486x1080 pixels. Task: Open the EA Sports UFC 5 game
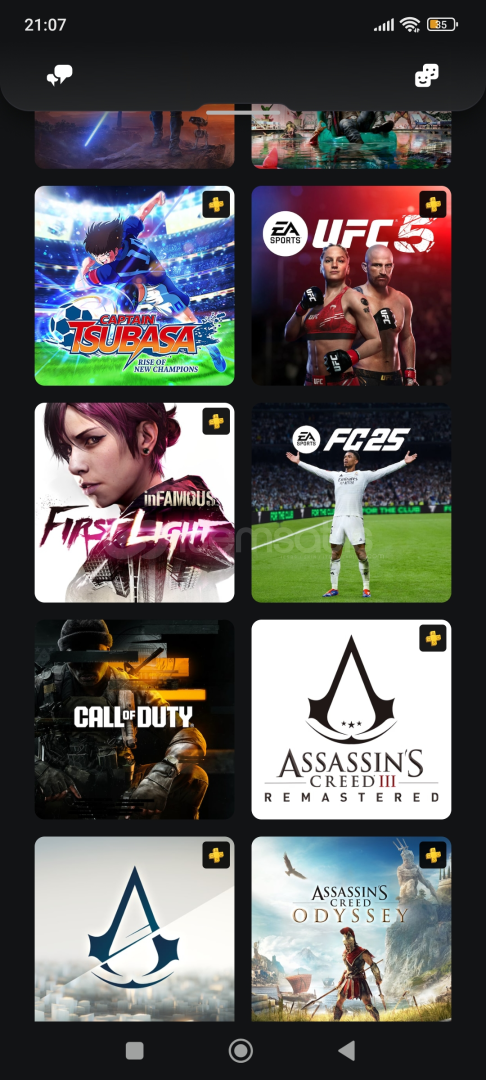point(351,286)
